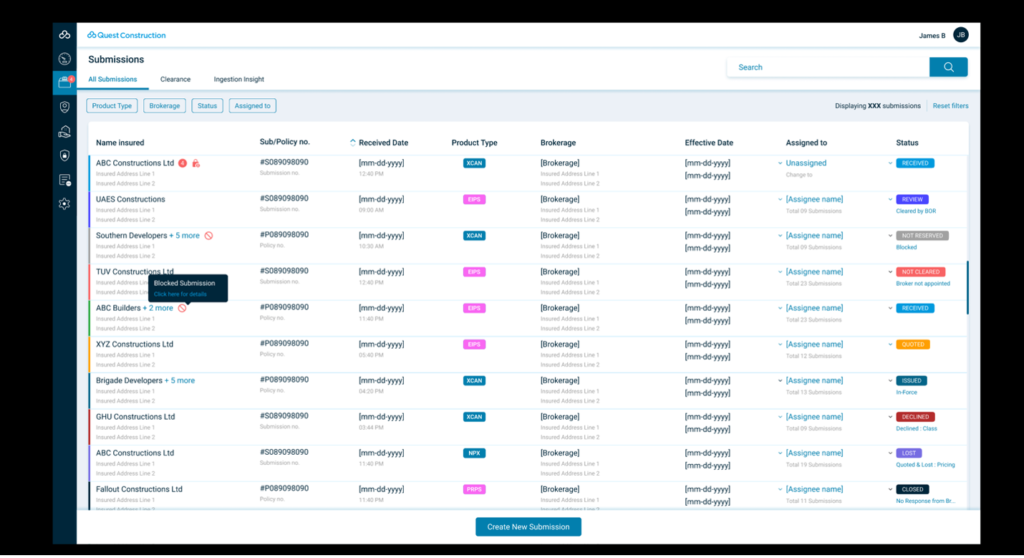
Task: Expand status dropdown arrow for DECLINED row
Action: click(890, 417)
